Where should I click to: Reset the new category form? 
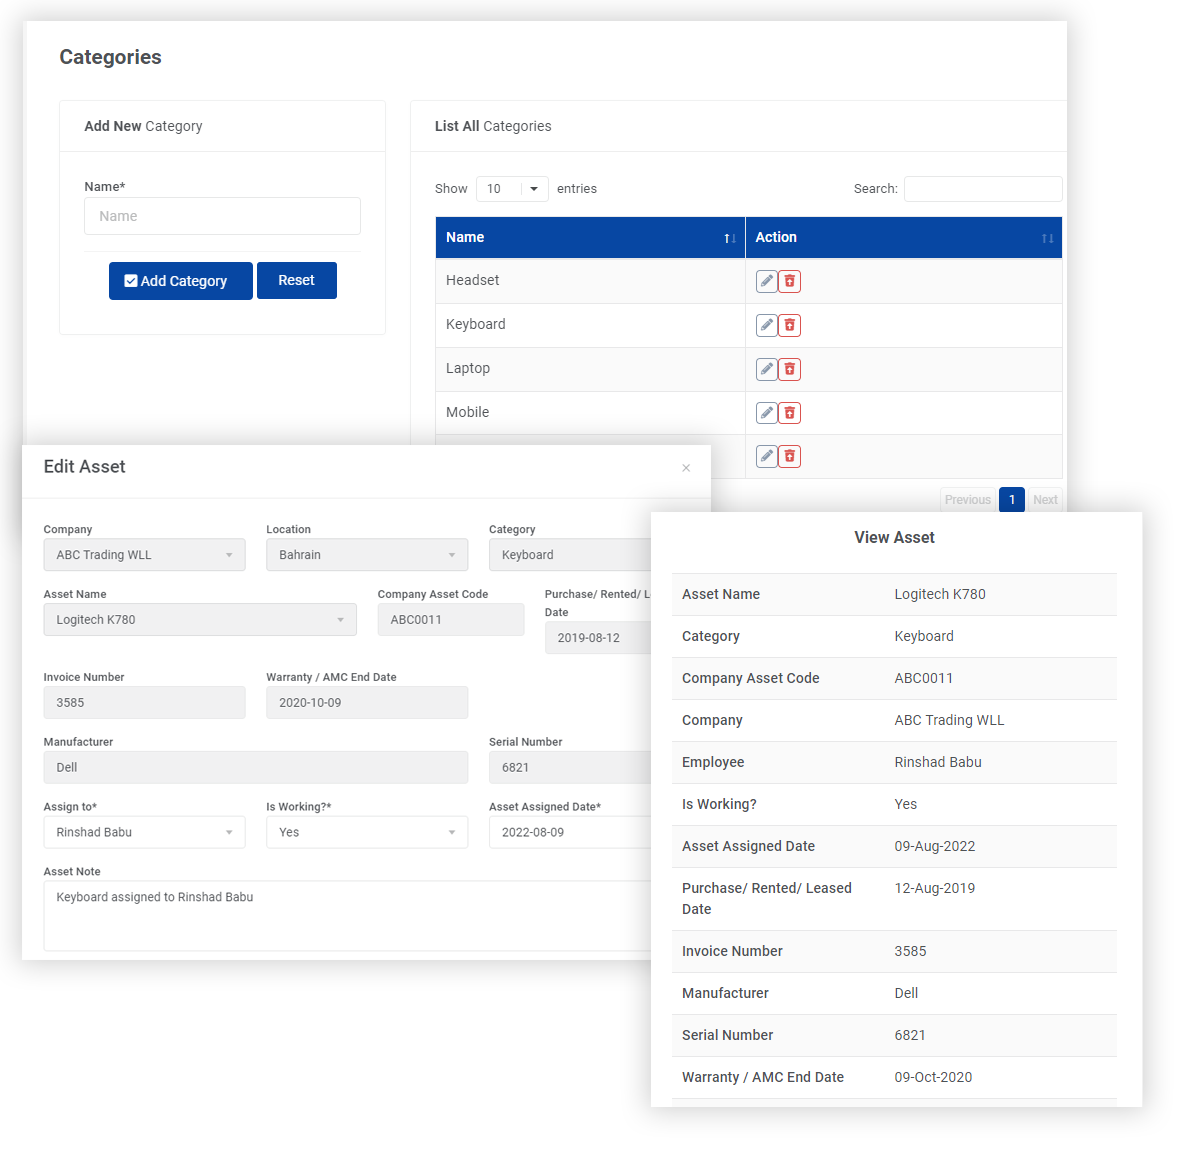pyautogui.click(x=296, y=280)
